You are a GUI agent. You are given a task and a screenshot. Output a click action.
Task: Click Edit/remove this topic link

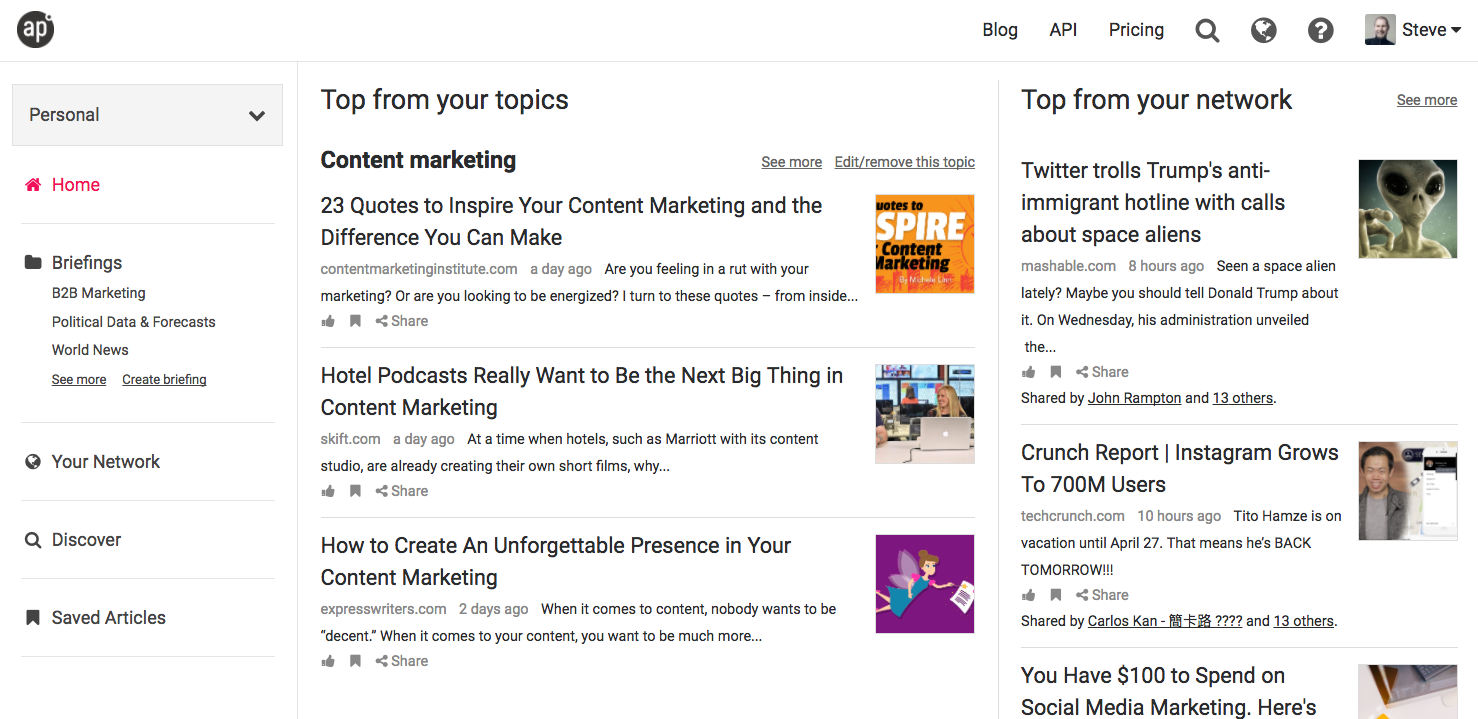(905, 162)
